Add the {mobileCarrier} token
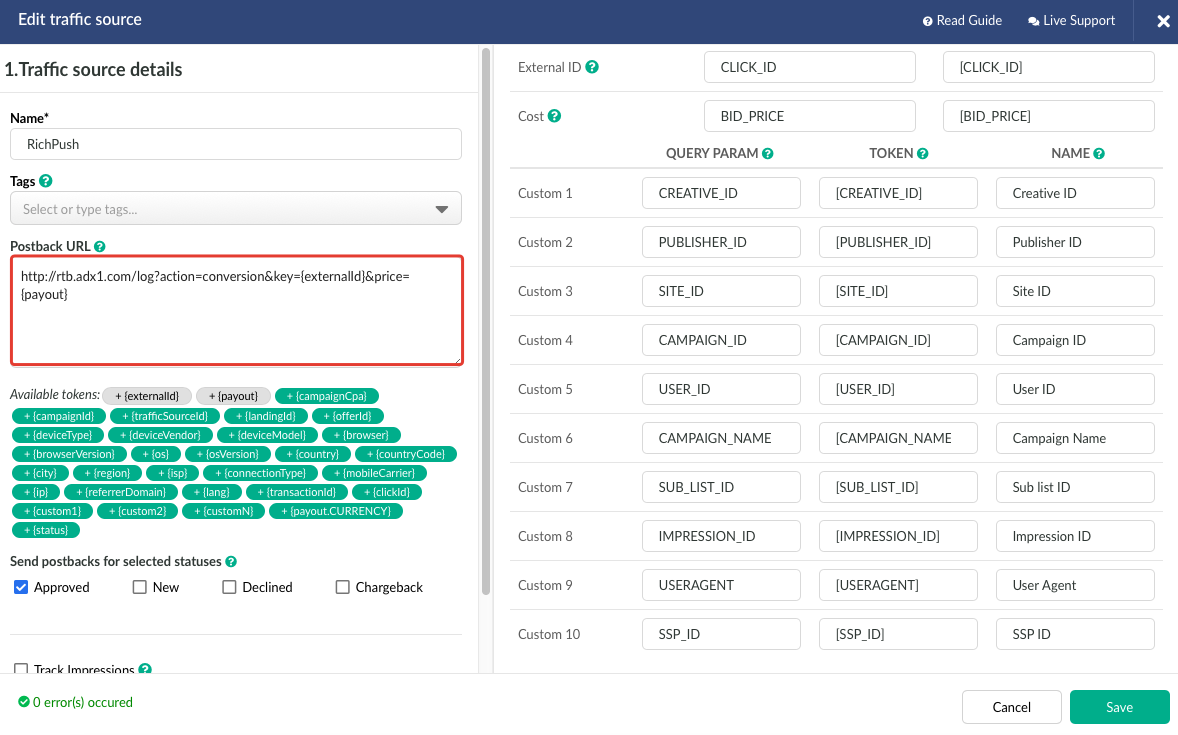The height and width of the screenshot is (735, 1178). (374, 473)
